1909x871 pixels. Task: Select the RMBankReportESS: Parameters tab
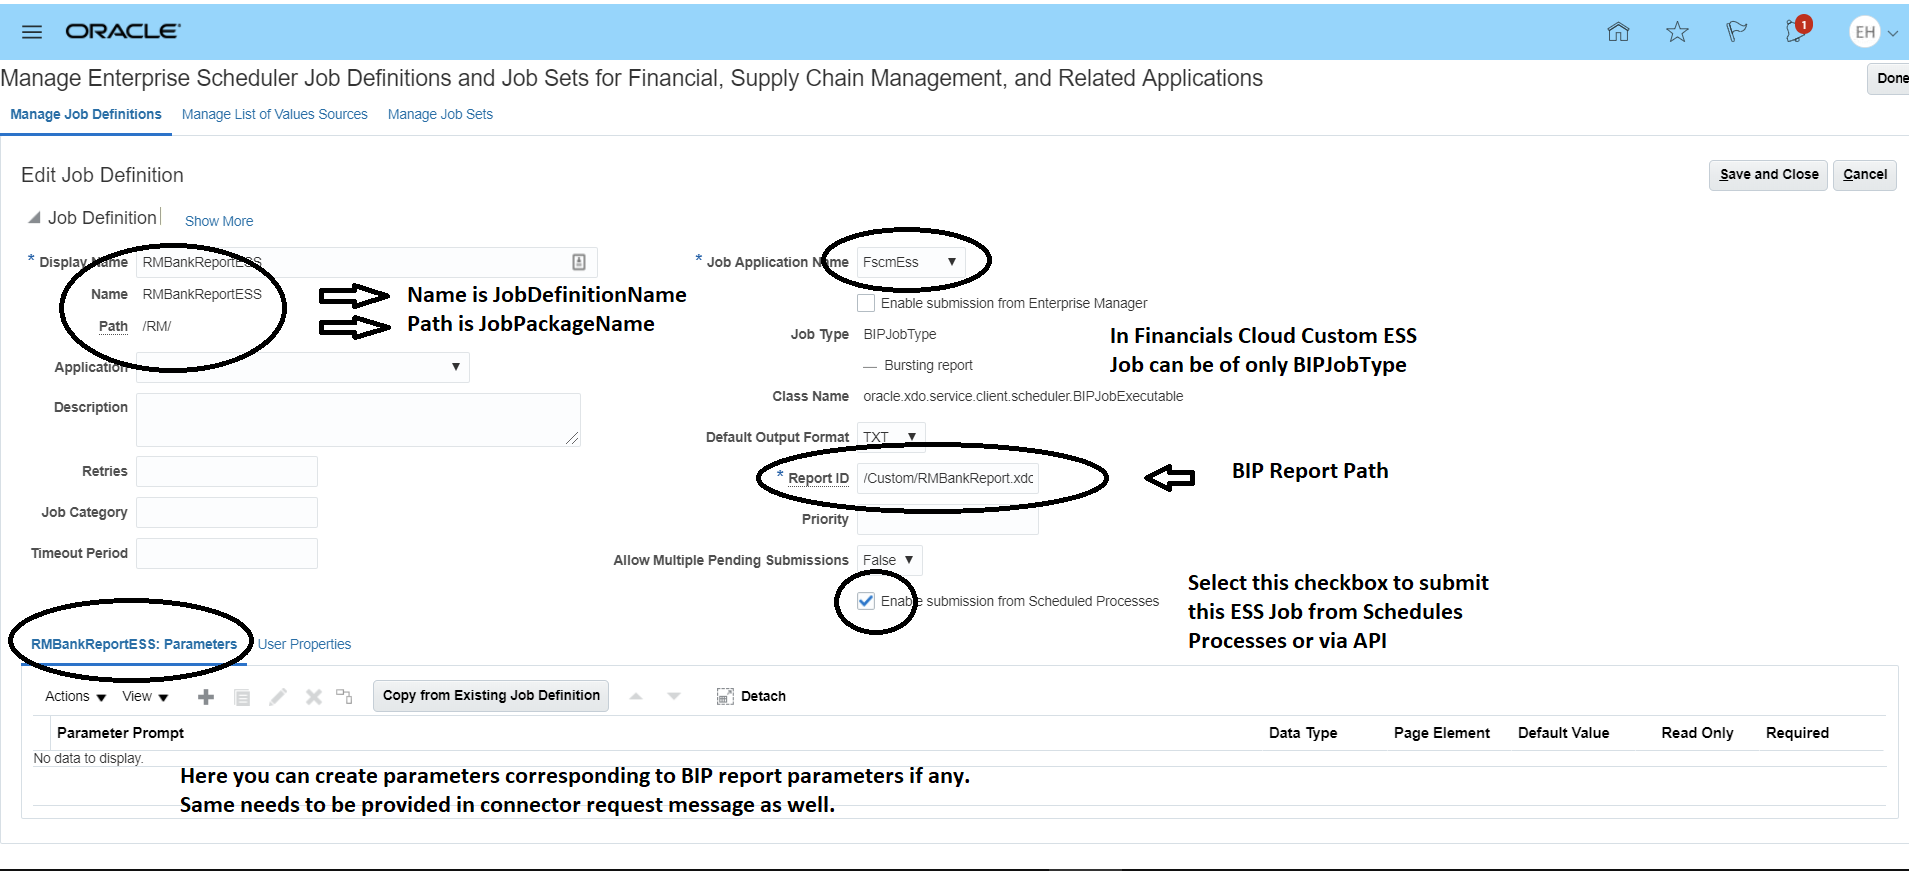pos(134,644)
